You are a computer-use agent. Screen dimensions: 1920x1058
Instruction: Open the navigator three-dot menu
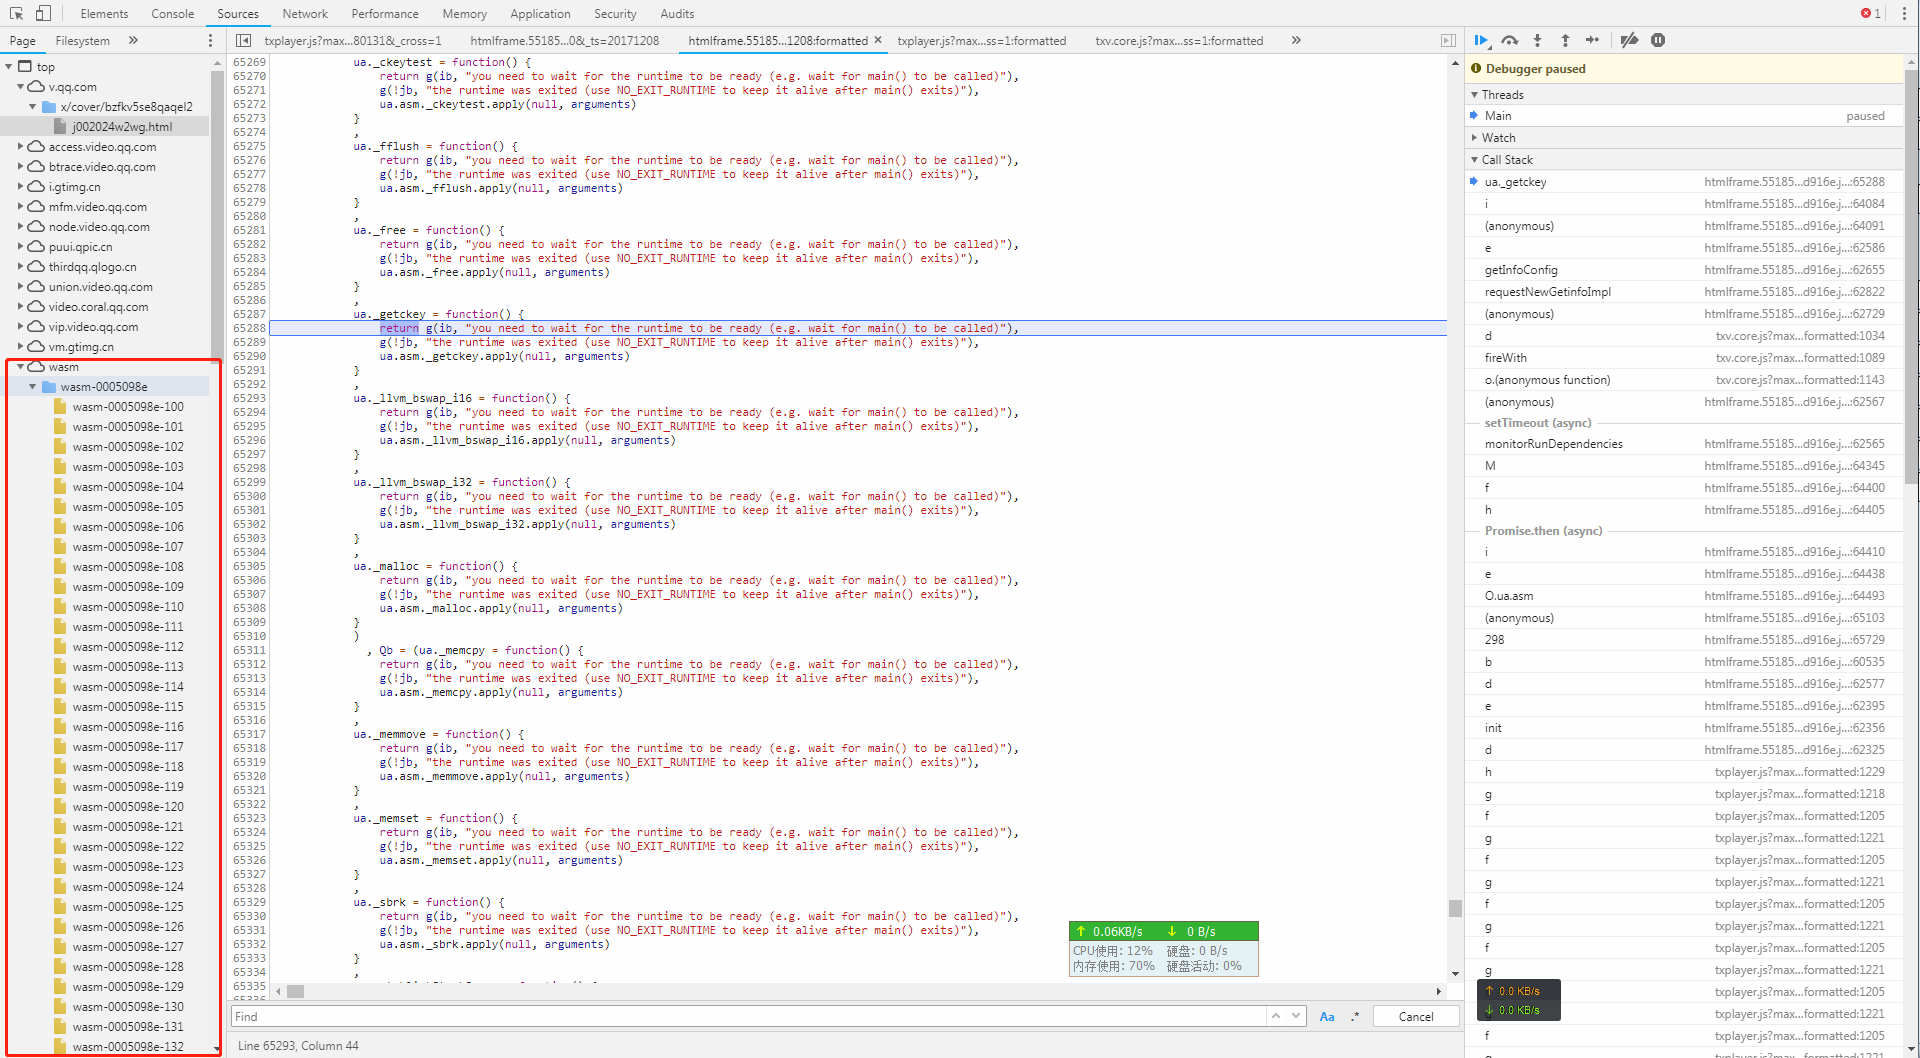210,40
